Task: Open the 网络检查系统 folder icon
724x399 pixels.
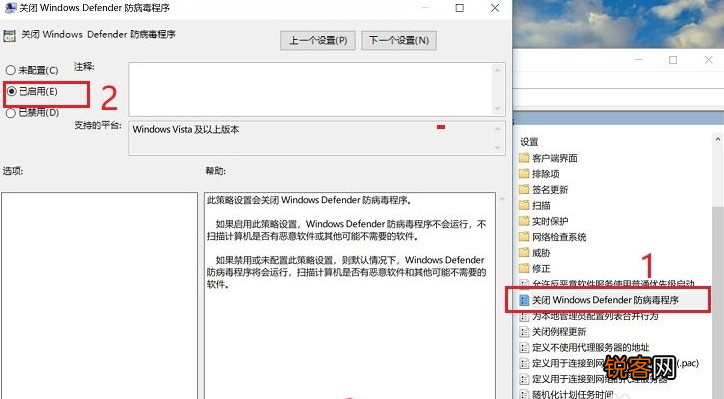Action: (524, 237)
